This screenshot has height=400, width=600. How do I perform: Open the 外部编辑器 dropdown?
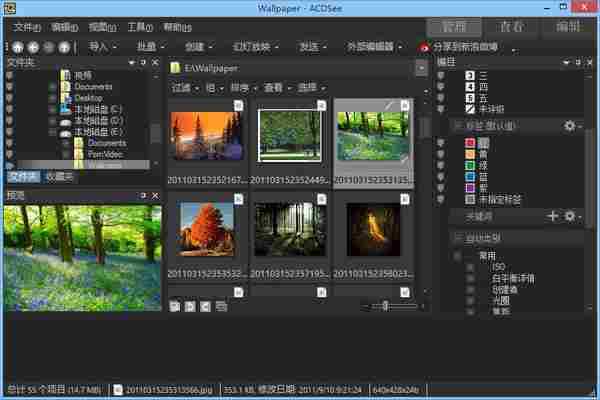click(374, 47)
